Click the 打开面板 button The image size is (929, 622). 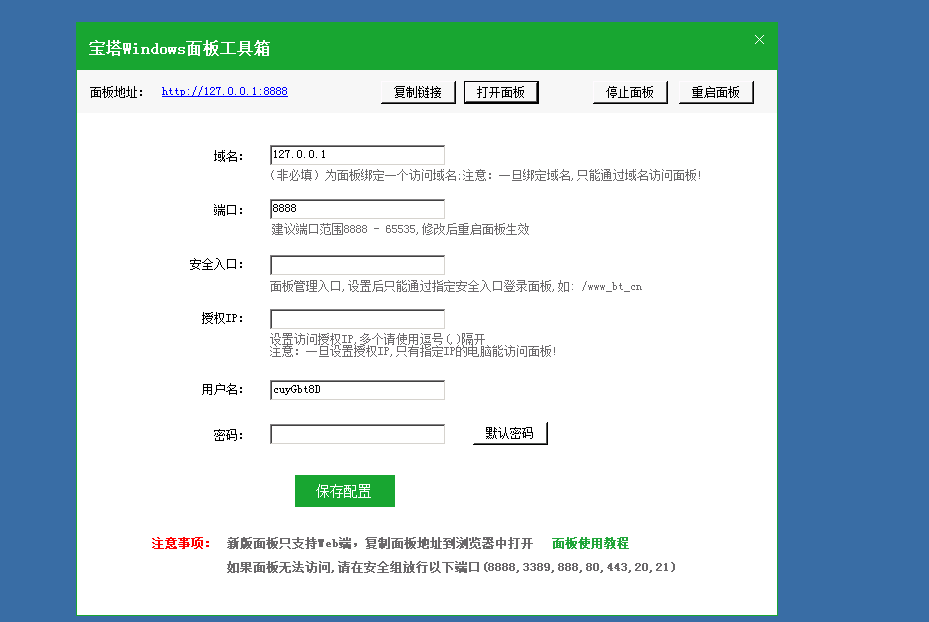[501, 92]
